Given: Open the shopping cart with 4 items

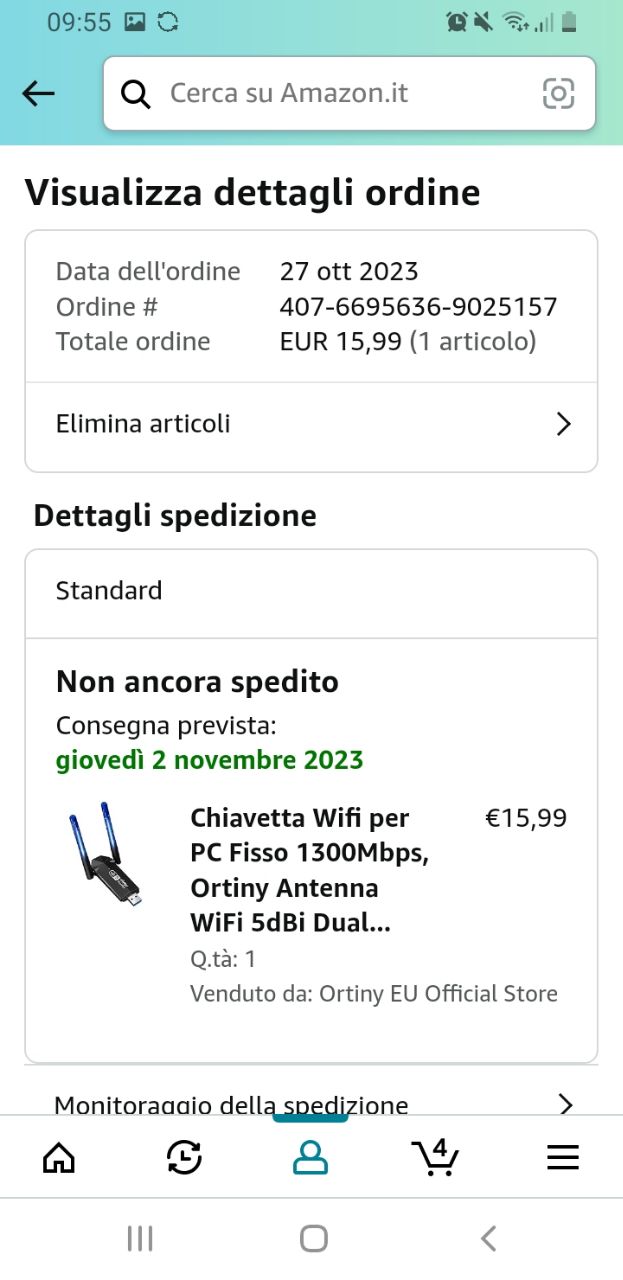Looking at the screenshot, I should click(436, 1158).
